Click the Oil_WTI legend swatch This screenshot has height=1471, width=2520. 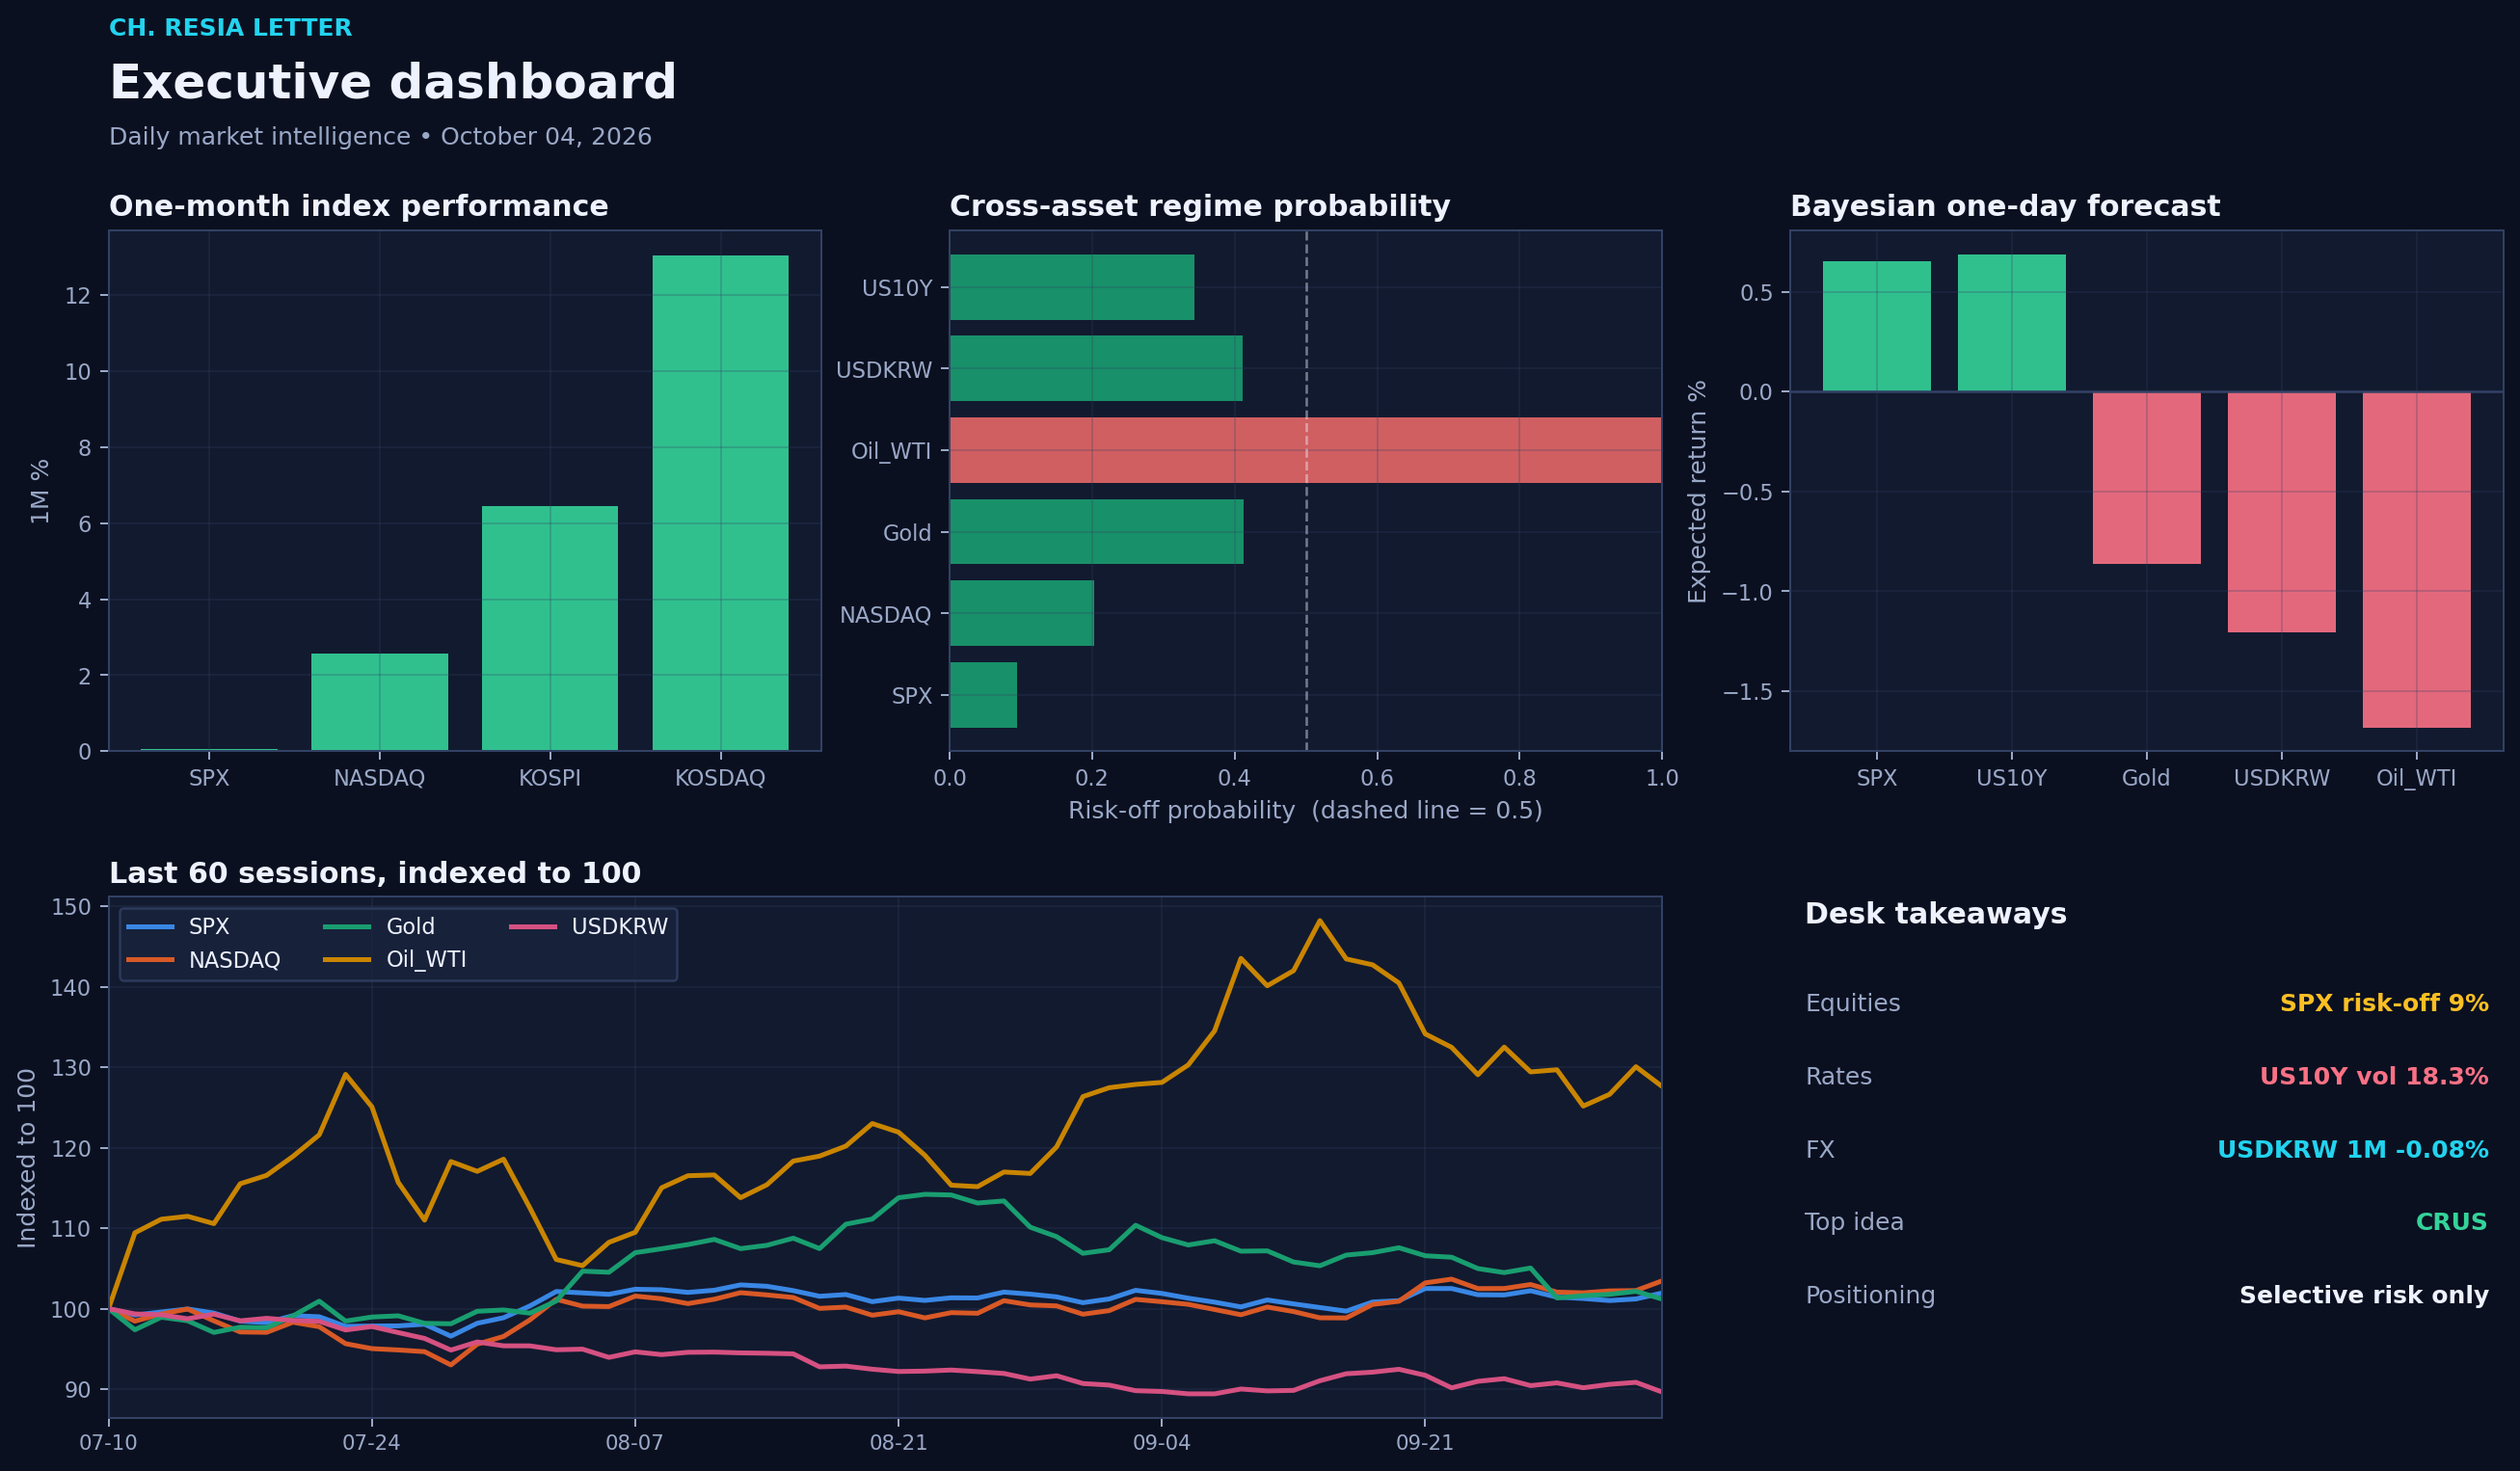click(347, 960)
